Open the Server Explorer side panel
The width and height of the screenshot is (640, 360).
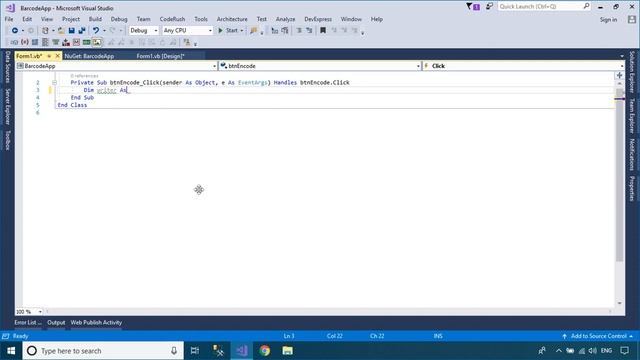pos(8,107)
